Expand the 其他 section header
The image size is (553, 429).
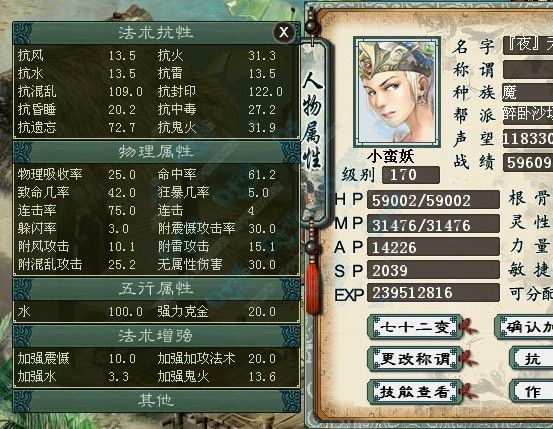[156, 401]
